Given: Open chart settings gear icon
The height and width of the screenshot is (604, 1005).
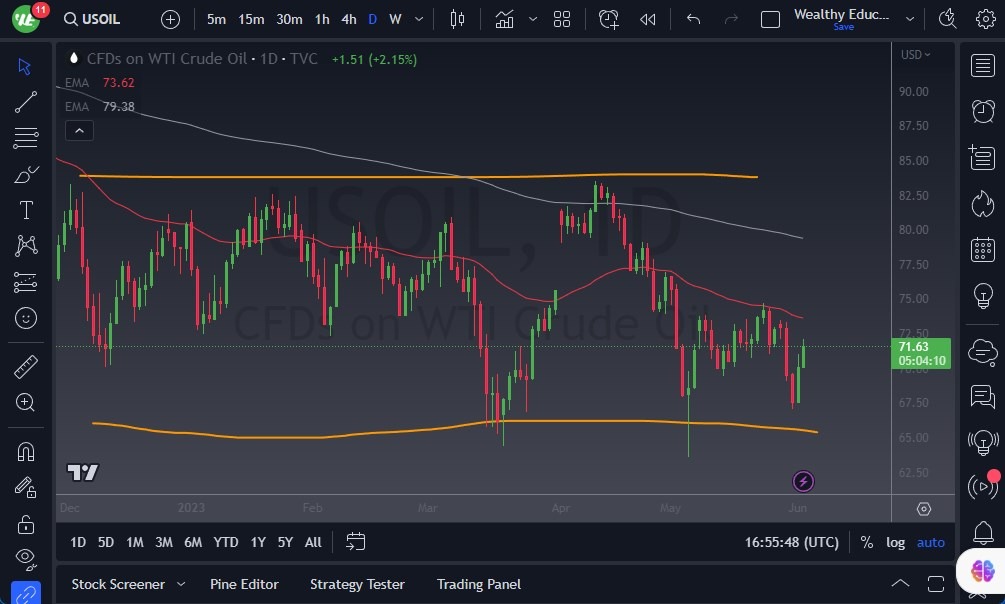Looking at the screenshot, I should 985,19.
